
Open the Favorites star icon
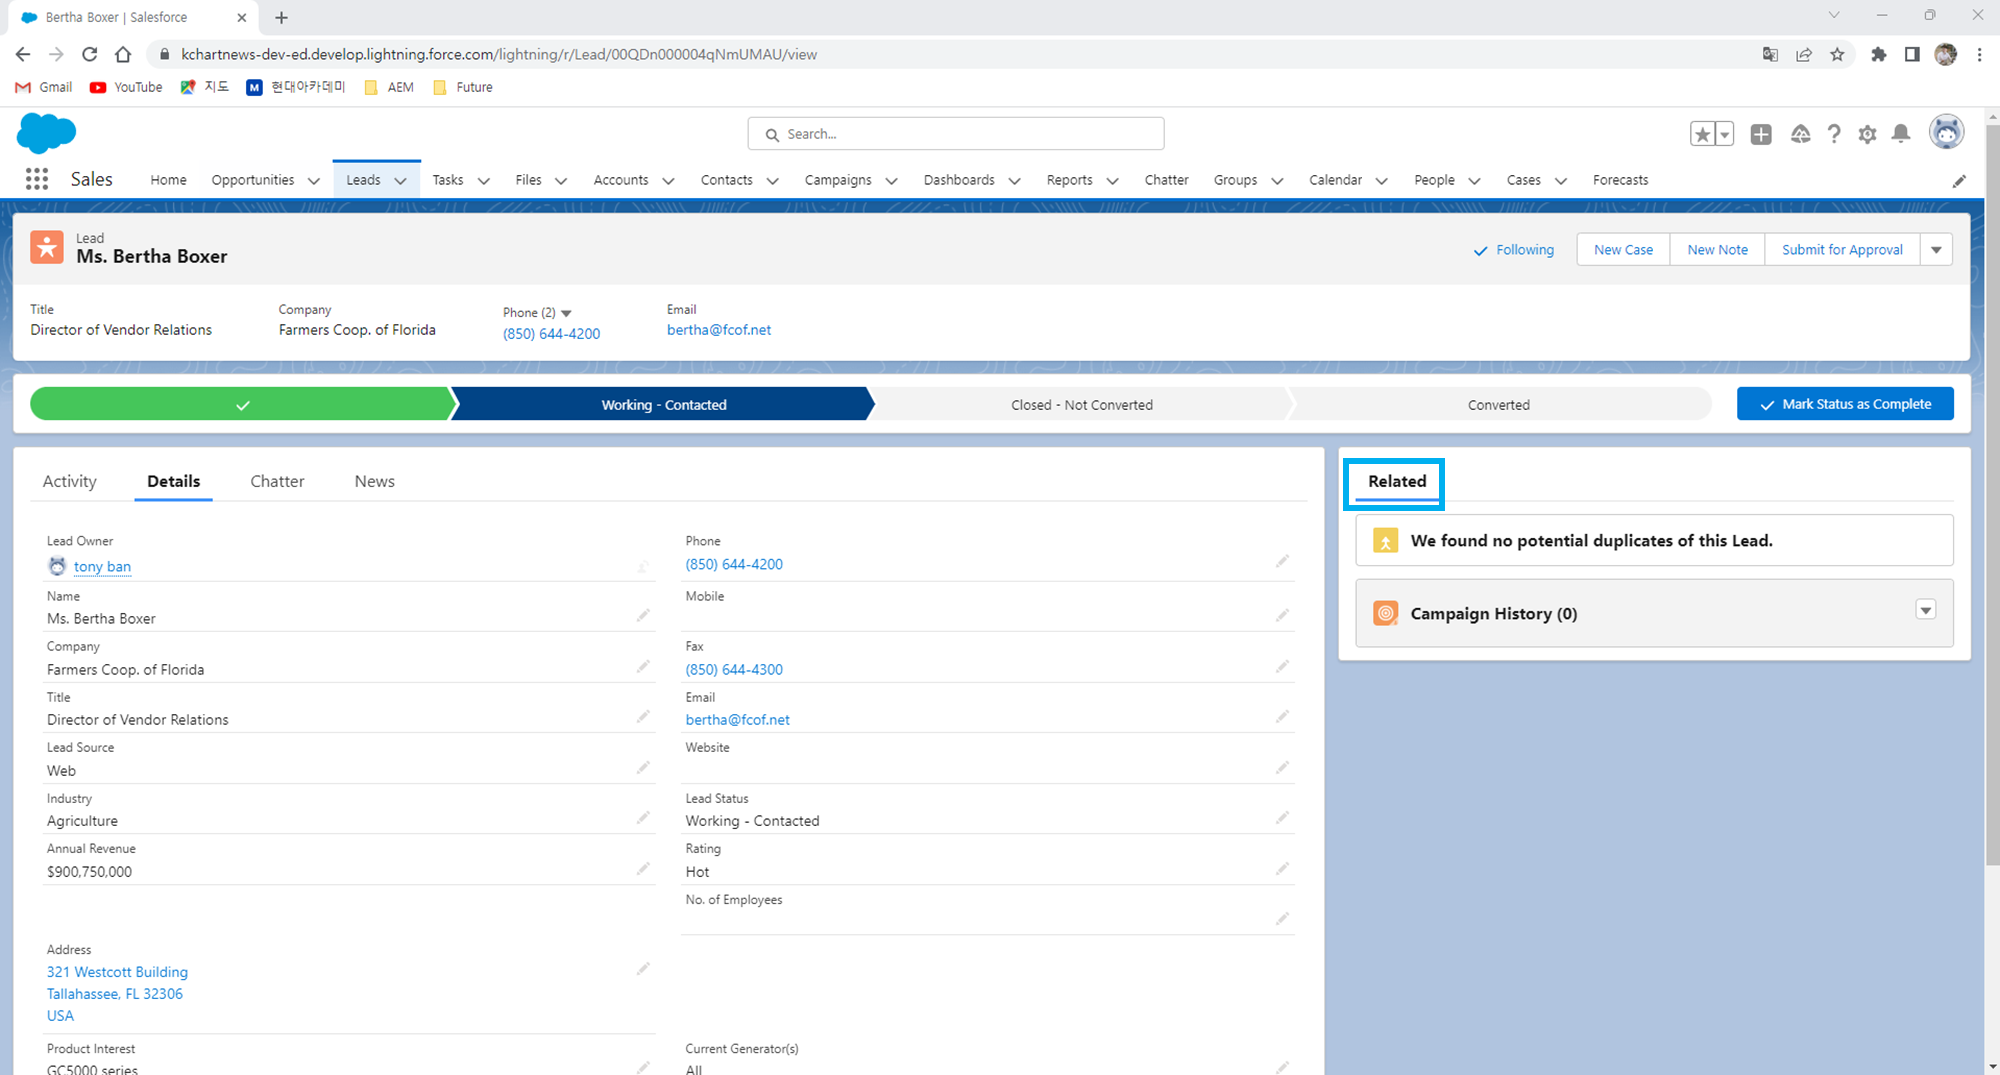pyautogui.click(x=1702, y=134)
